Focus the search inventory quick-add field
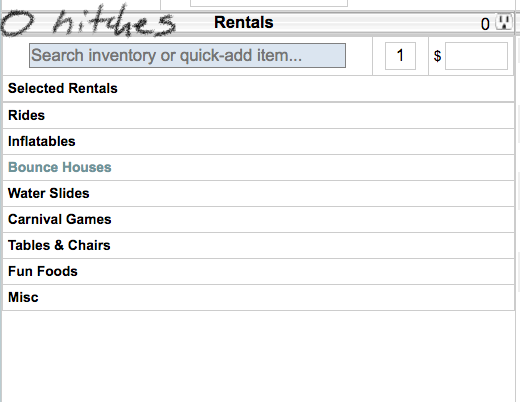This screenshot has width=520, height=402. (x=187, y=55)
